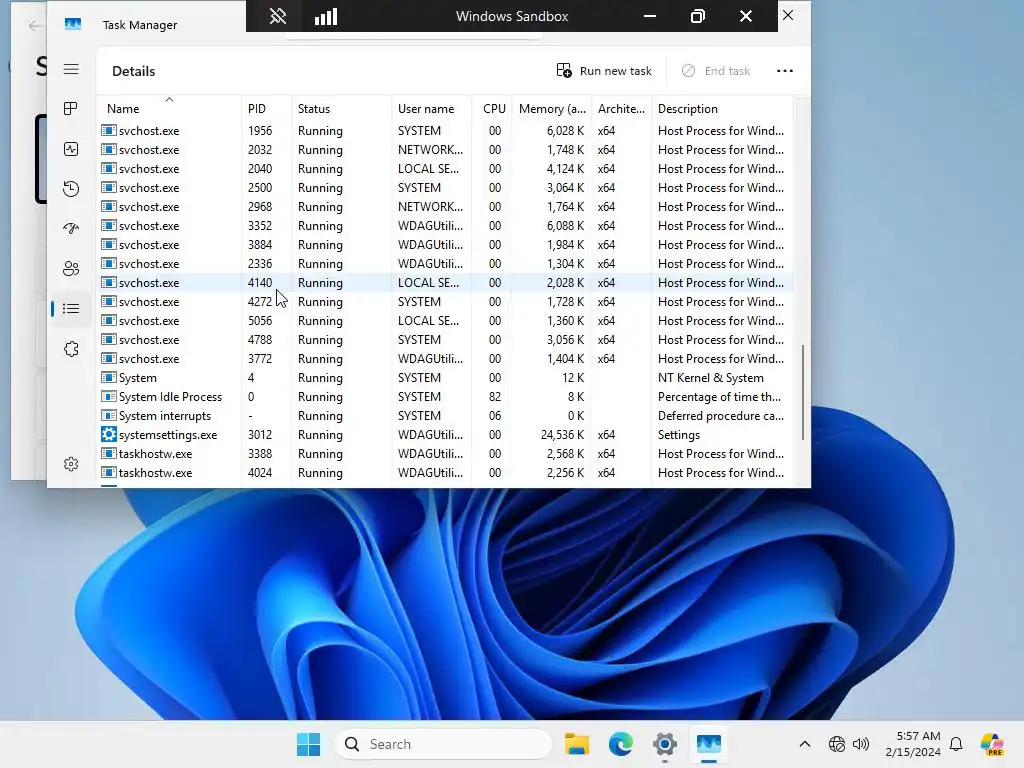Select svchost.exe row with PID 3772
This screenshot has width=1024, height=768.
446,358
